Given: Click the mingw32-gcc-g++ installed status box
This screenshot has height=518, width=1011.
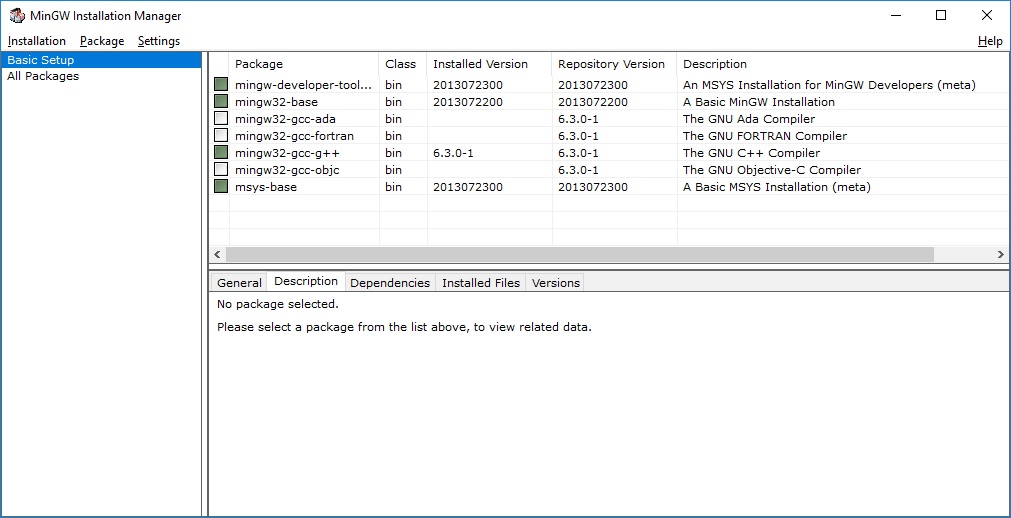Looking at the screenshot, I should [x=221, y=153].
